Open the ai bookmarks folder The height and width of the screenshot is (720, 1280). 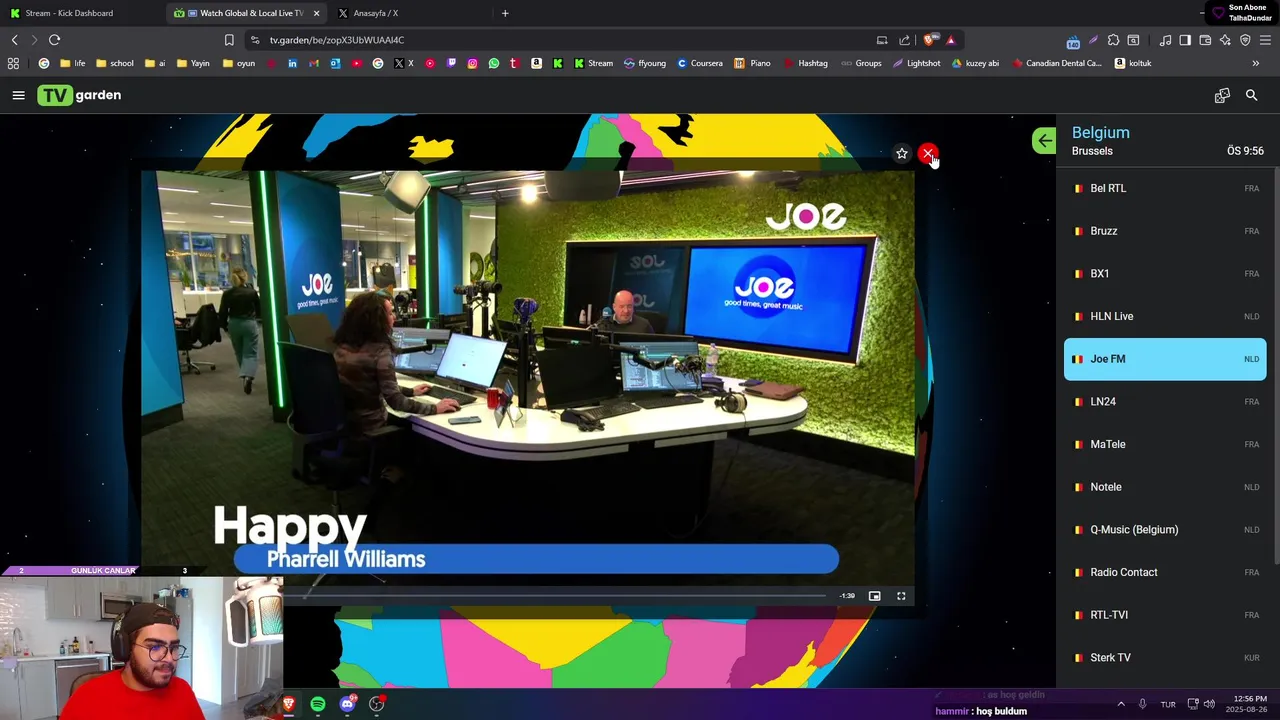pos(155,63)
